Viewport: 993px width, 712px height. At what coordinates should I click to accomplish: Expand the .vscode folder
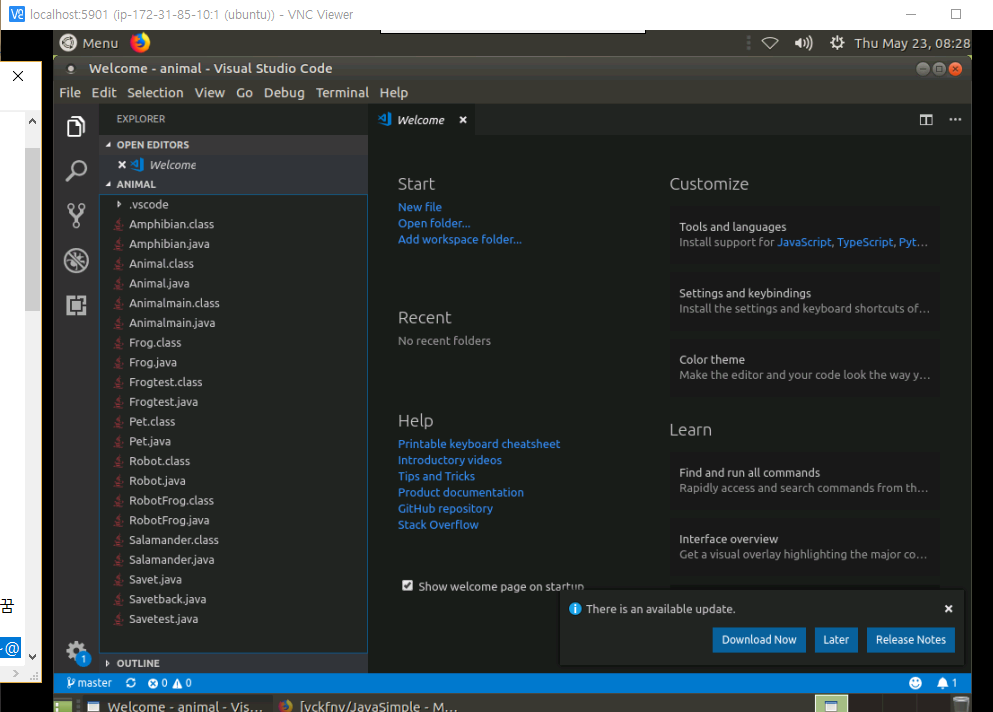click(119, 204)
